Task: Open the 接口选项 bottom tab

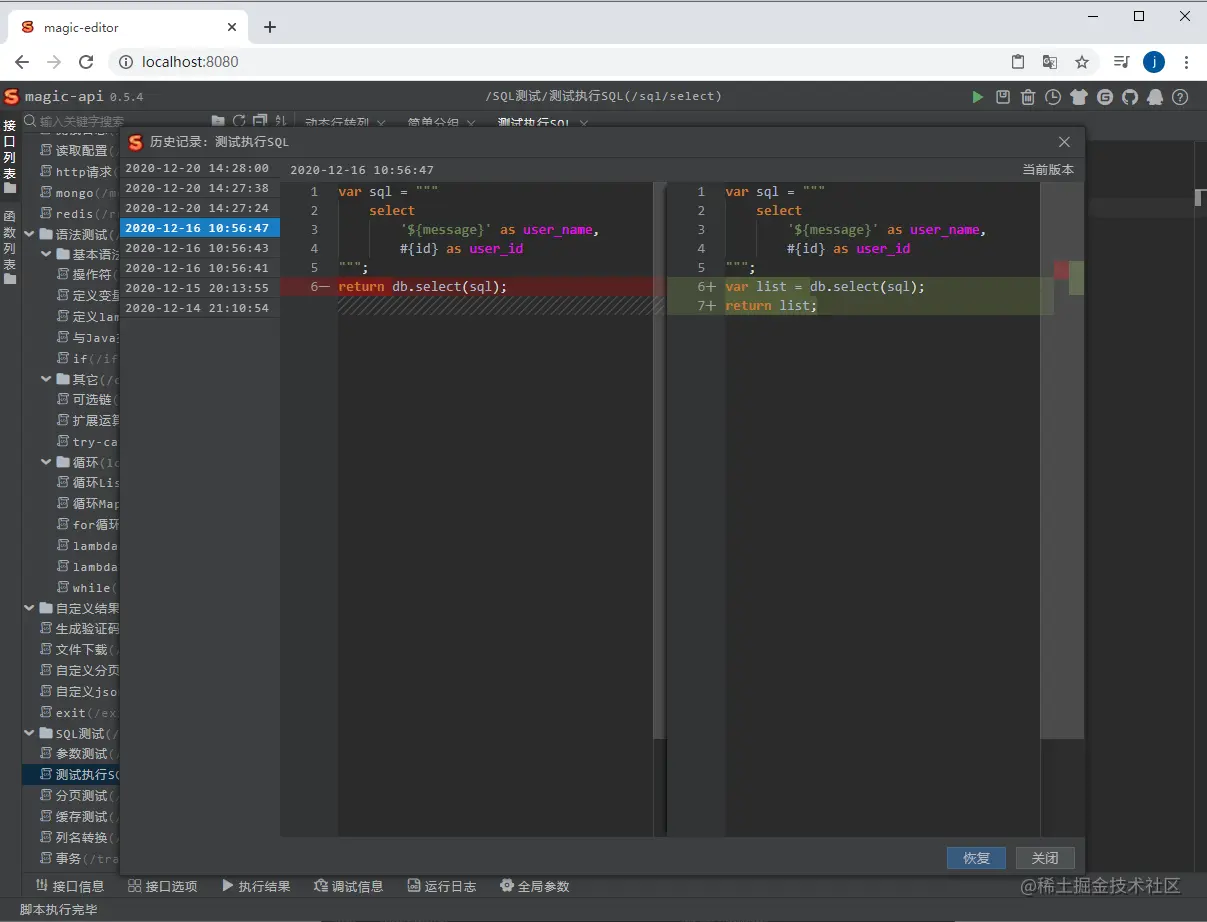Action: 163,886
